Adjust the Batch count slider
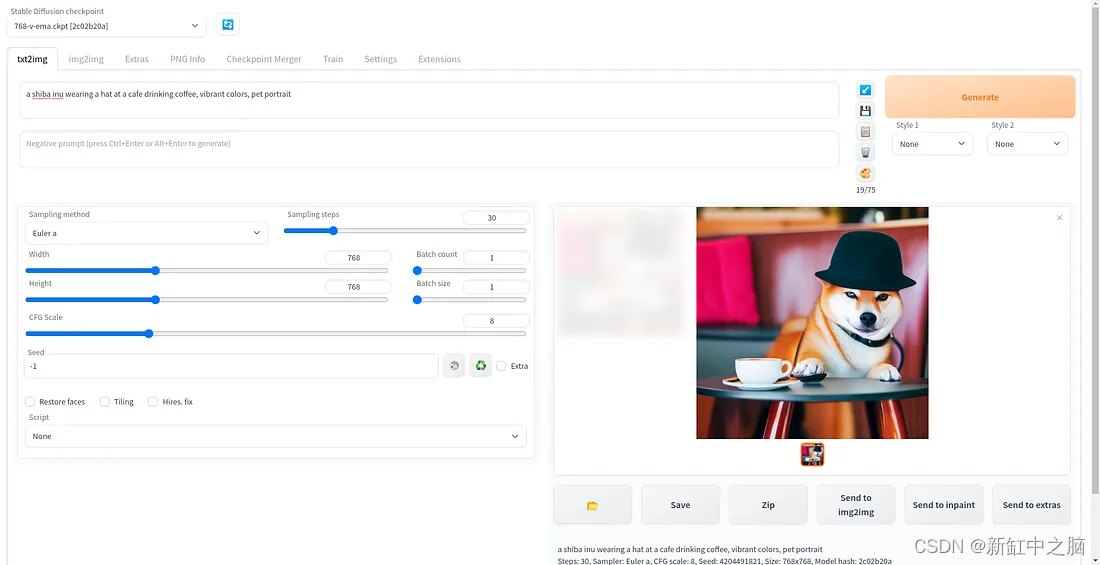The height and width of the screenshot is (565, 1100). [x=469, y=270]
